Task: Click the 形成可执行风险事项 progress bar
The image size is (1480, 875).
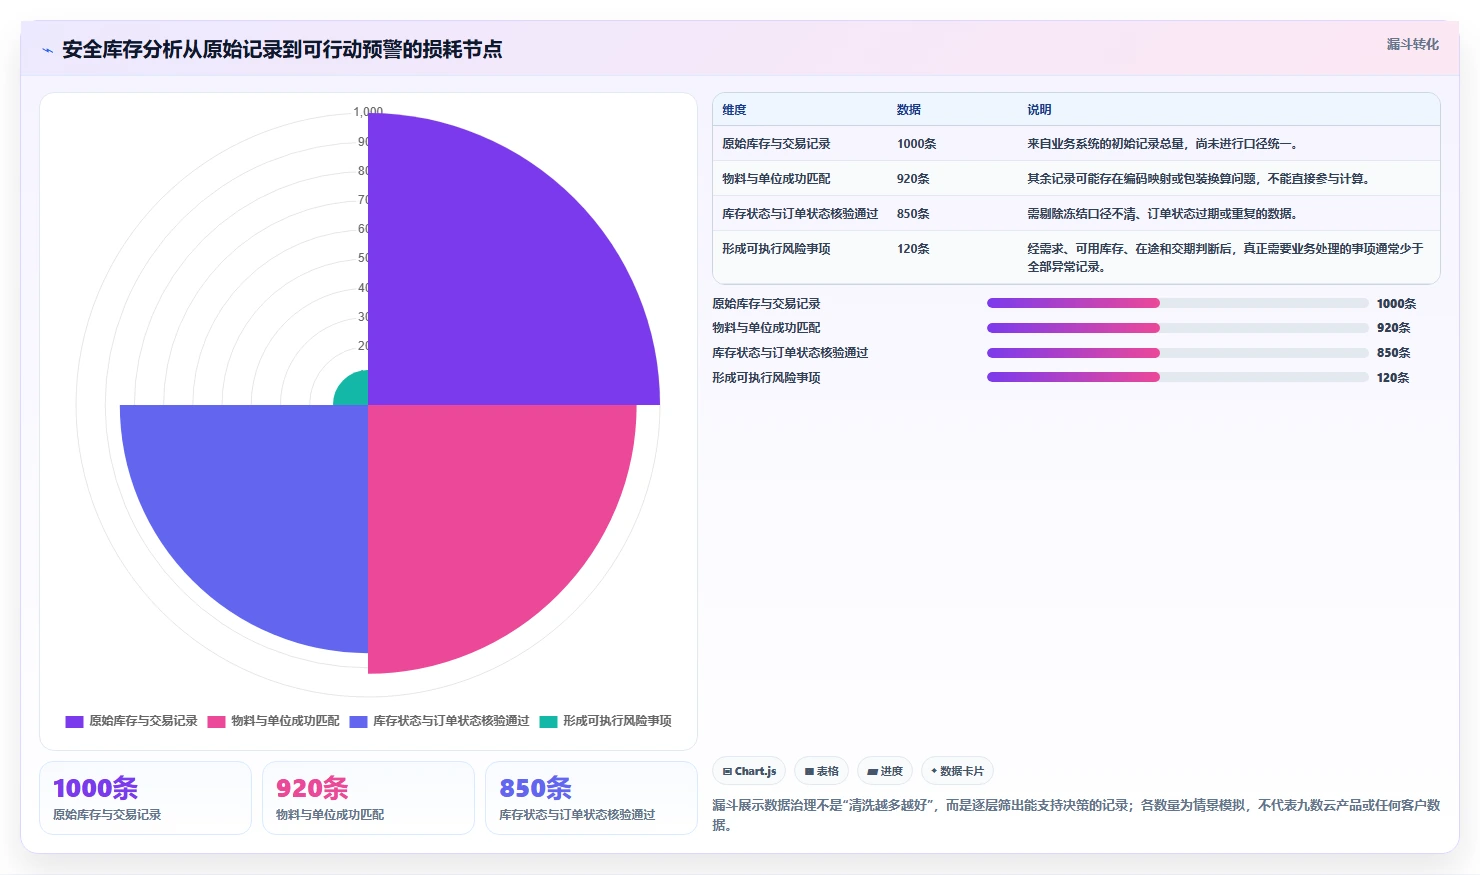Action: coord(1177,377)
